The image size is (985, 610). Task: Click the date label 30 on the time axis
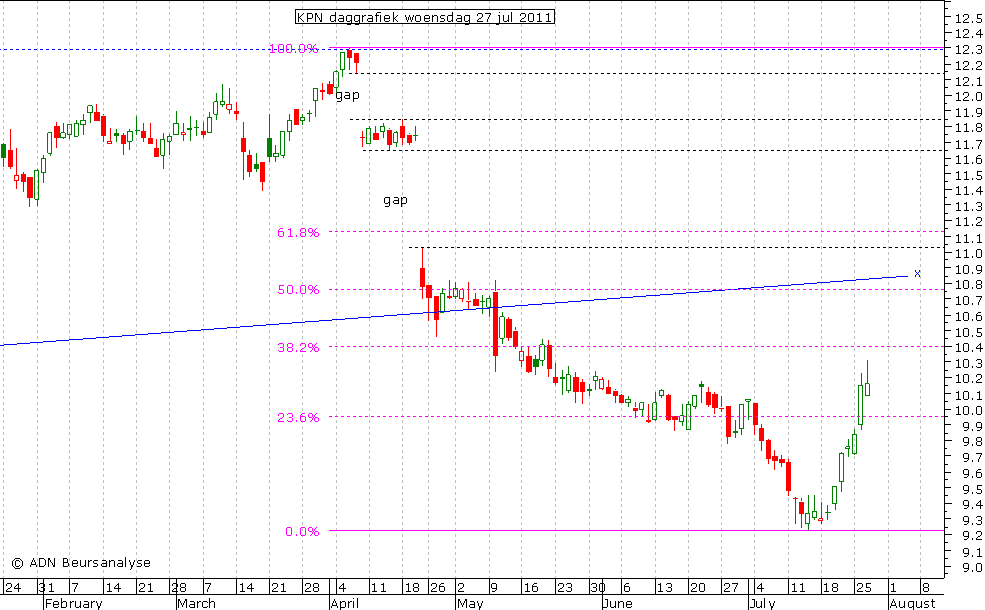point(597,588)
